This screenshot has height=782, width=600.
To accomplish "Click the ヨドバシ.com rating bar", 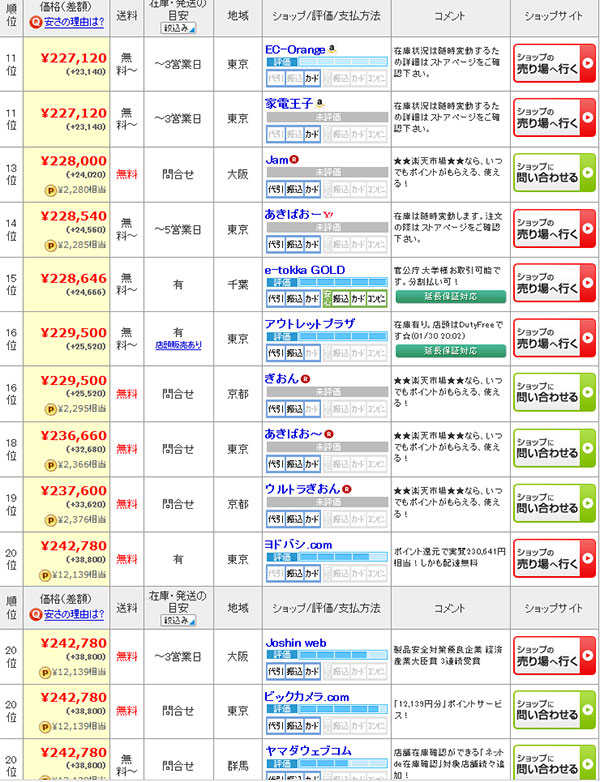I will pos(327,557).
